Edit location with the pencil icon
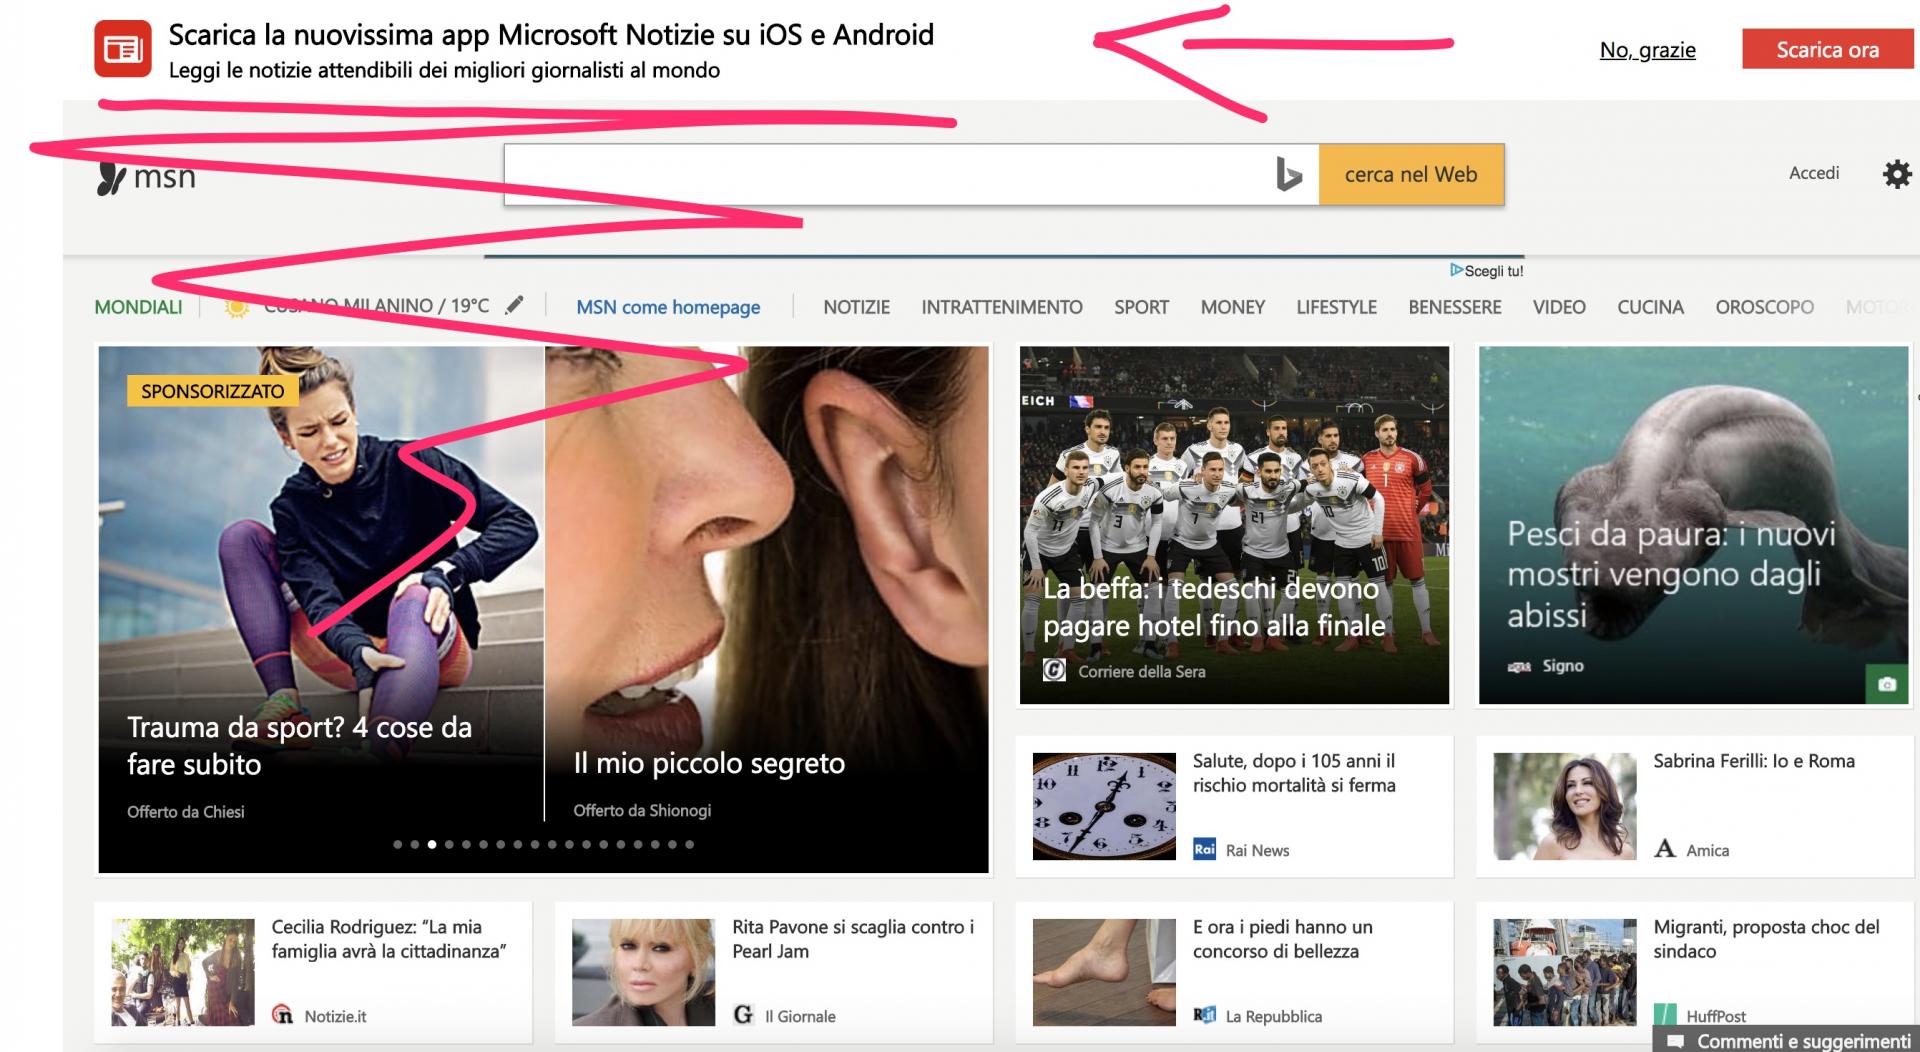This screenshot has width=1920, height=1052. [514, 305]
